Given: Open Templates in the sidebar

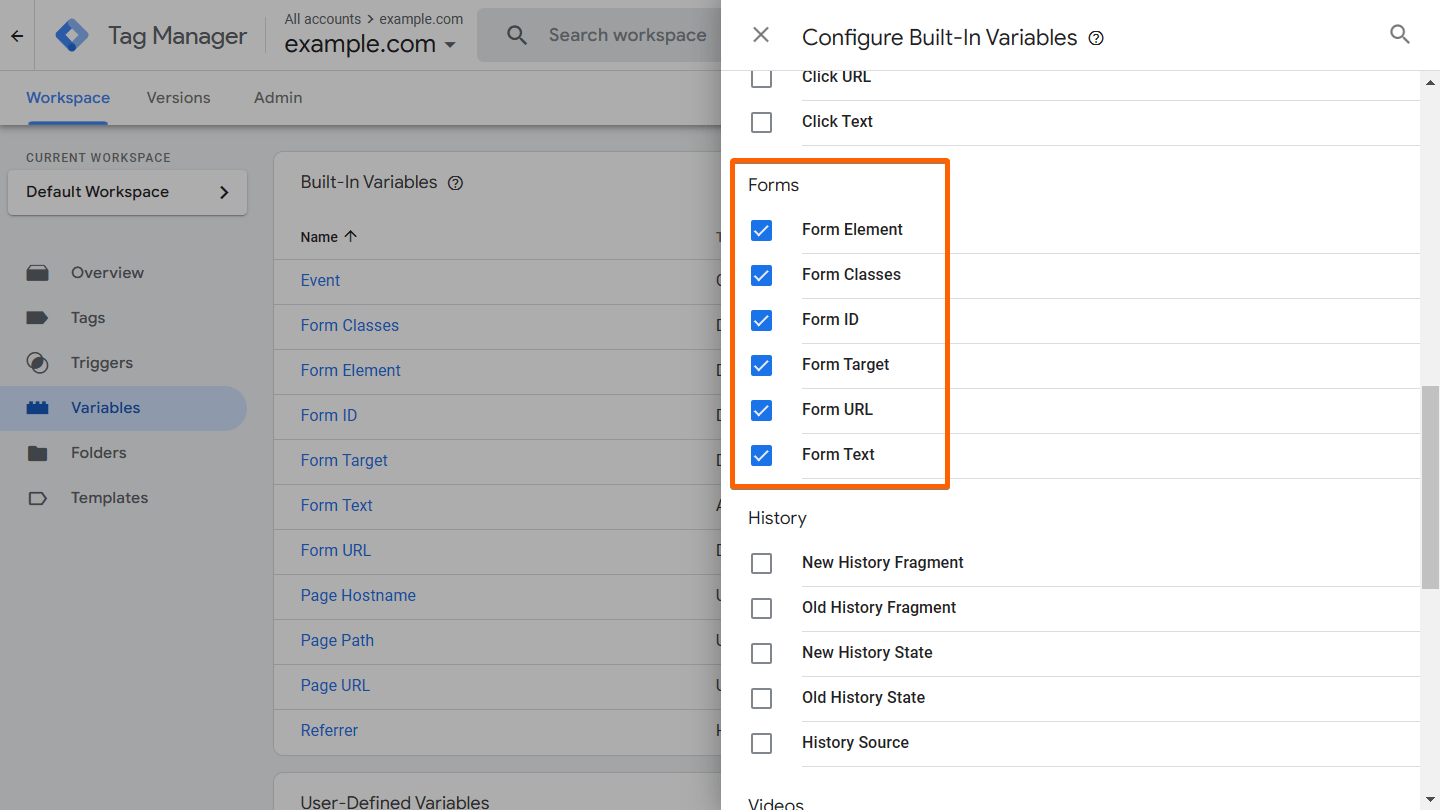Looking at the screenshot, I should point(109,498).
